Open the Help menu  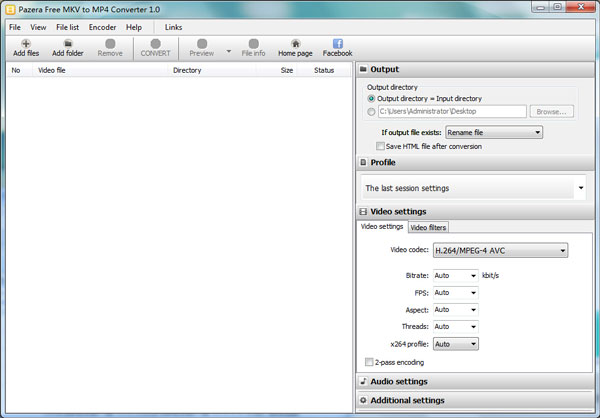[x=134, y=27]
